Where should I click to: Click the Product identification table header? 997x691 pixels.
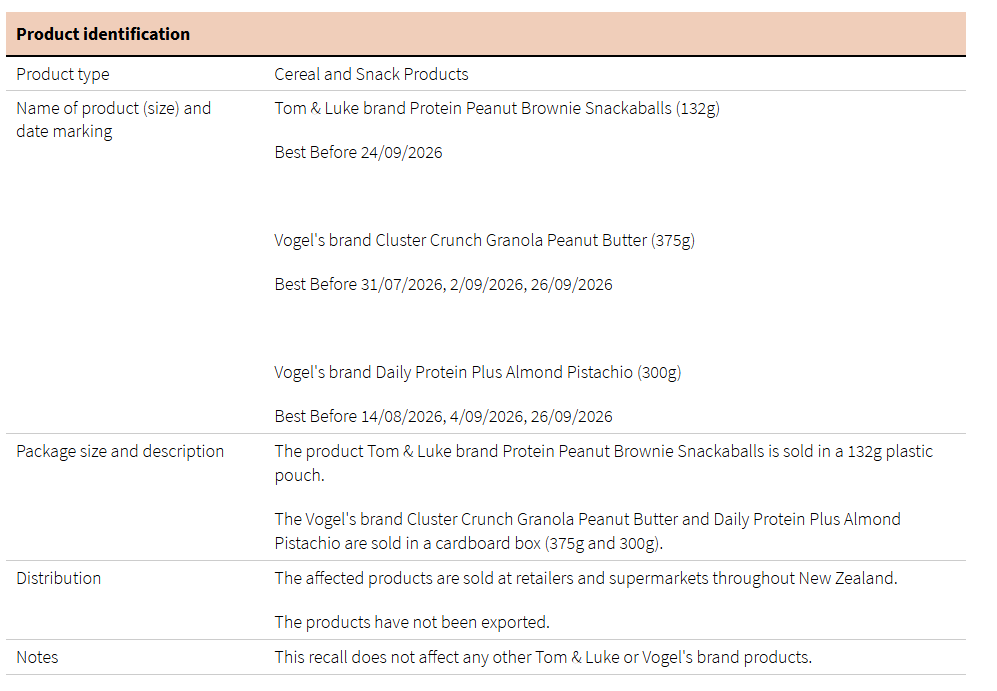[103, 34]
